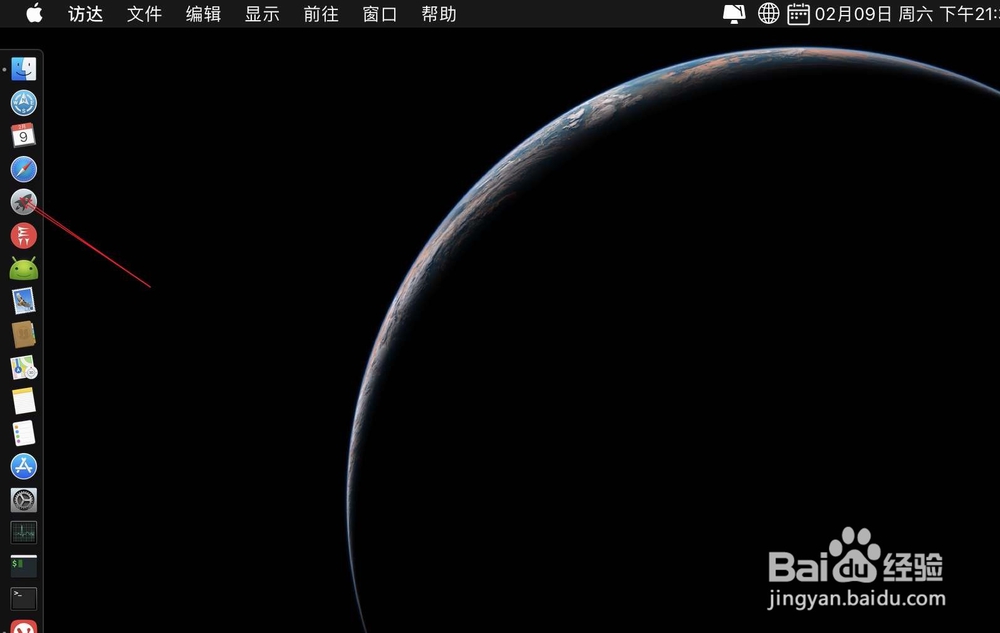Open the yellow Notes app
This screenshot has width=1000, height=633.
[24, 401]
